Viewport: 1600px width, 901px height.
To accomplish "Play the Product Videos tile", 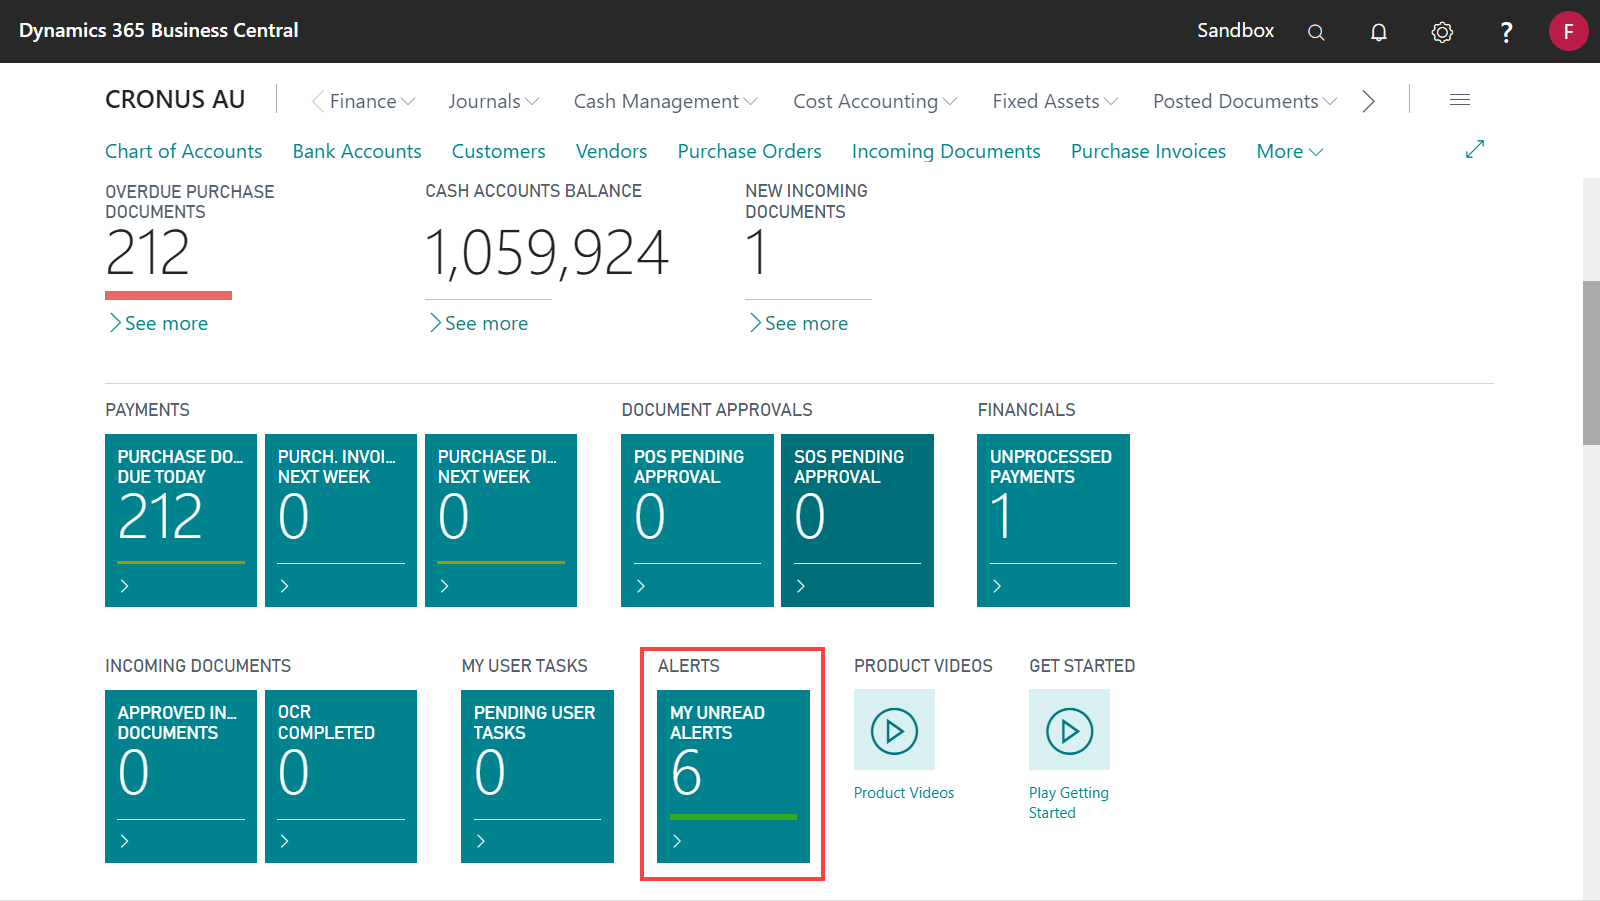I will click(x=894, y=730).
